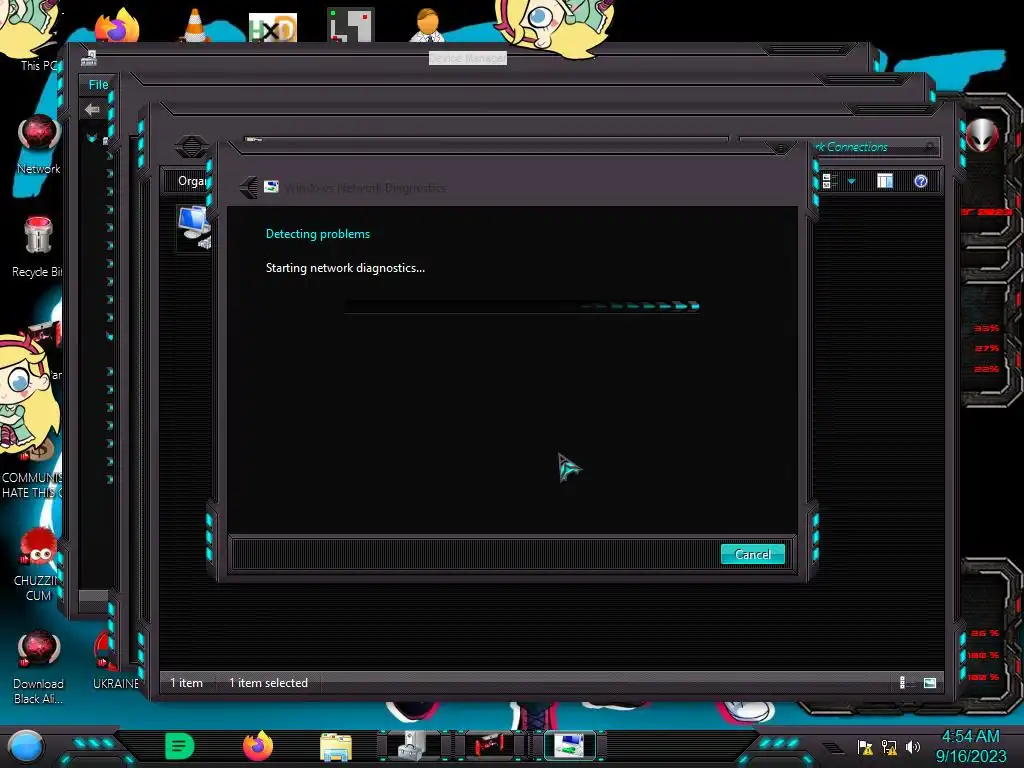This screenshot has width=1024, height=768.
Task: Switch to large icons view via status bar
Action: [930, 682]
